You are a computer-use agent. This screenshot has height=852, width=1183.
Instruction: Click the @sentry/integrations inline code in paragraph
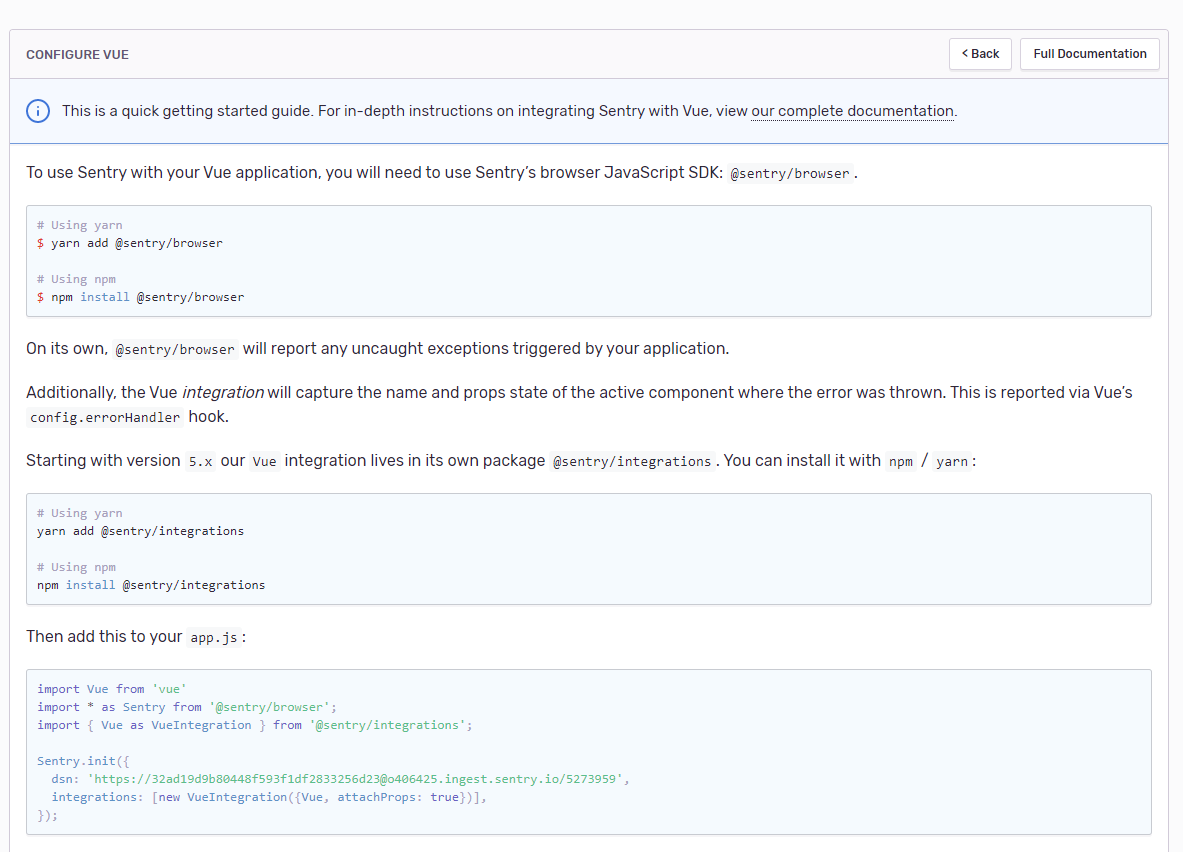click(631, 462)
